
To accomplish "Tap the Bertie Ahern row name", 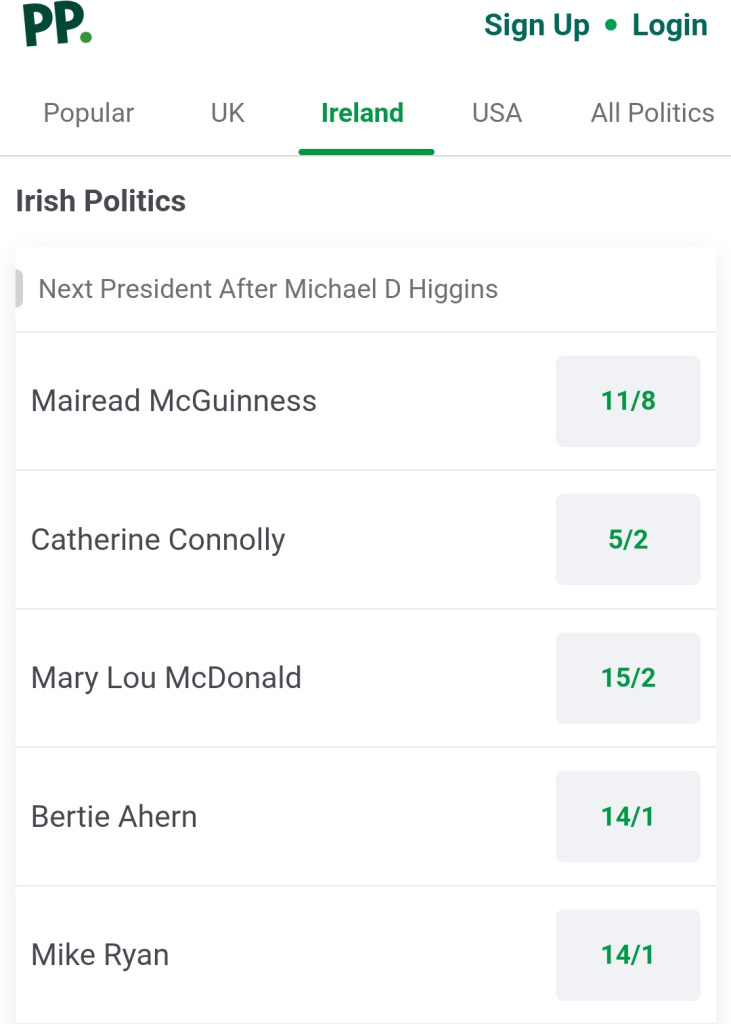I will click(114, 816).
